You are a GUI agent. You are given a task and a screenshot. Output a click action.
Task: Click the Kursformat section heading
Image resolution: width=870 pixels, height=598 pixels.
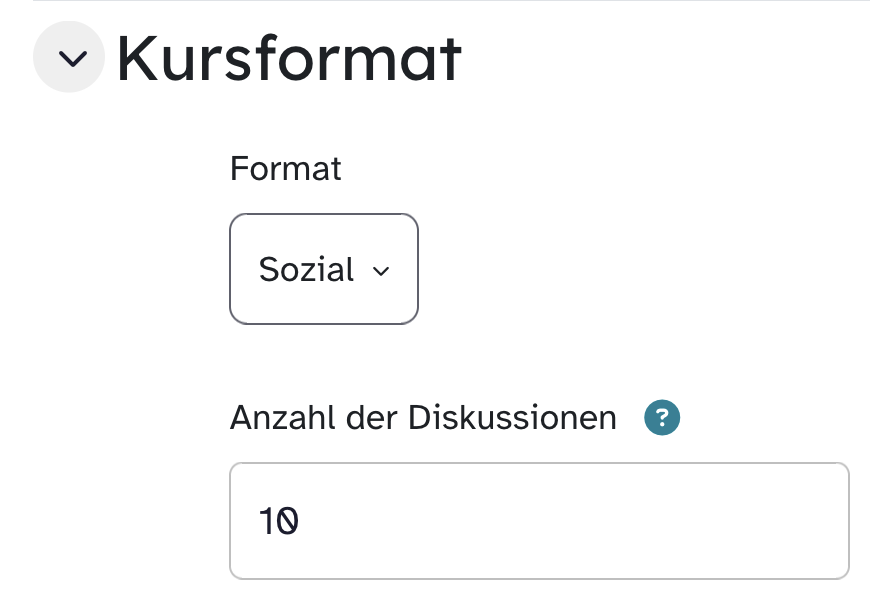pyautogui.click(x=289, y=59)
